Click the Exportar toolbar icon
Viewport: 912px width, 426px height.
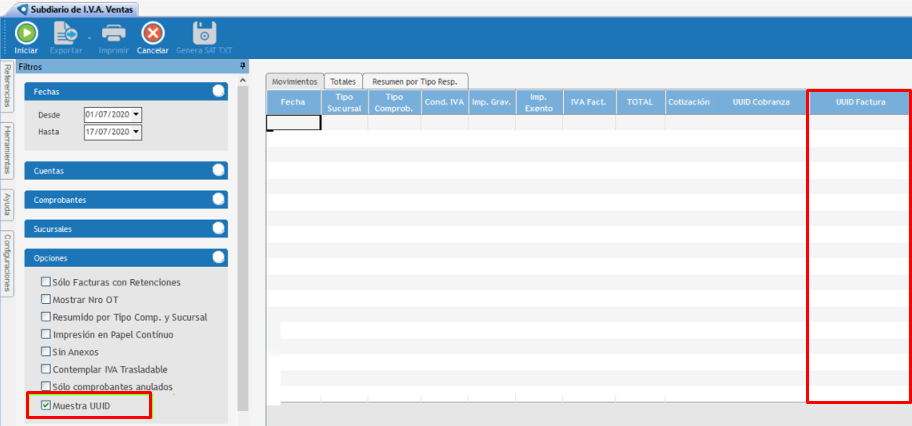click(x=66, y=33)
